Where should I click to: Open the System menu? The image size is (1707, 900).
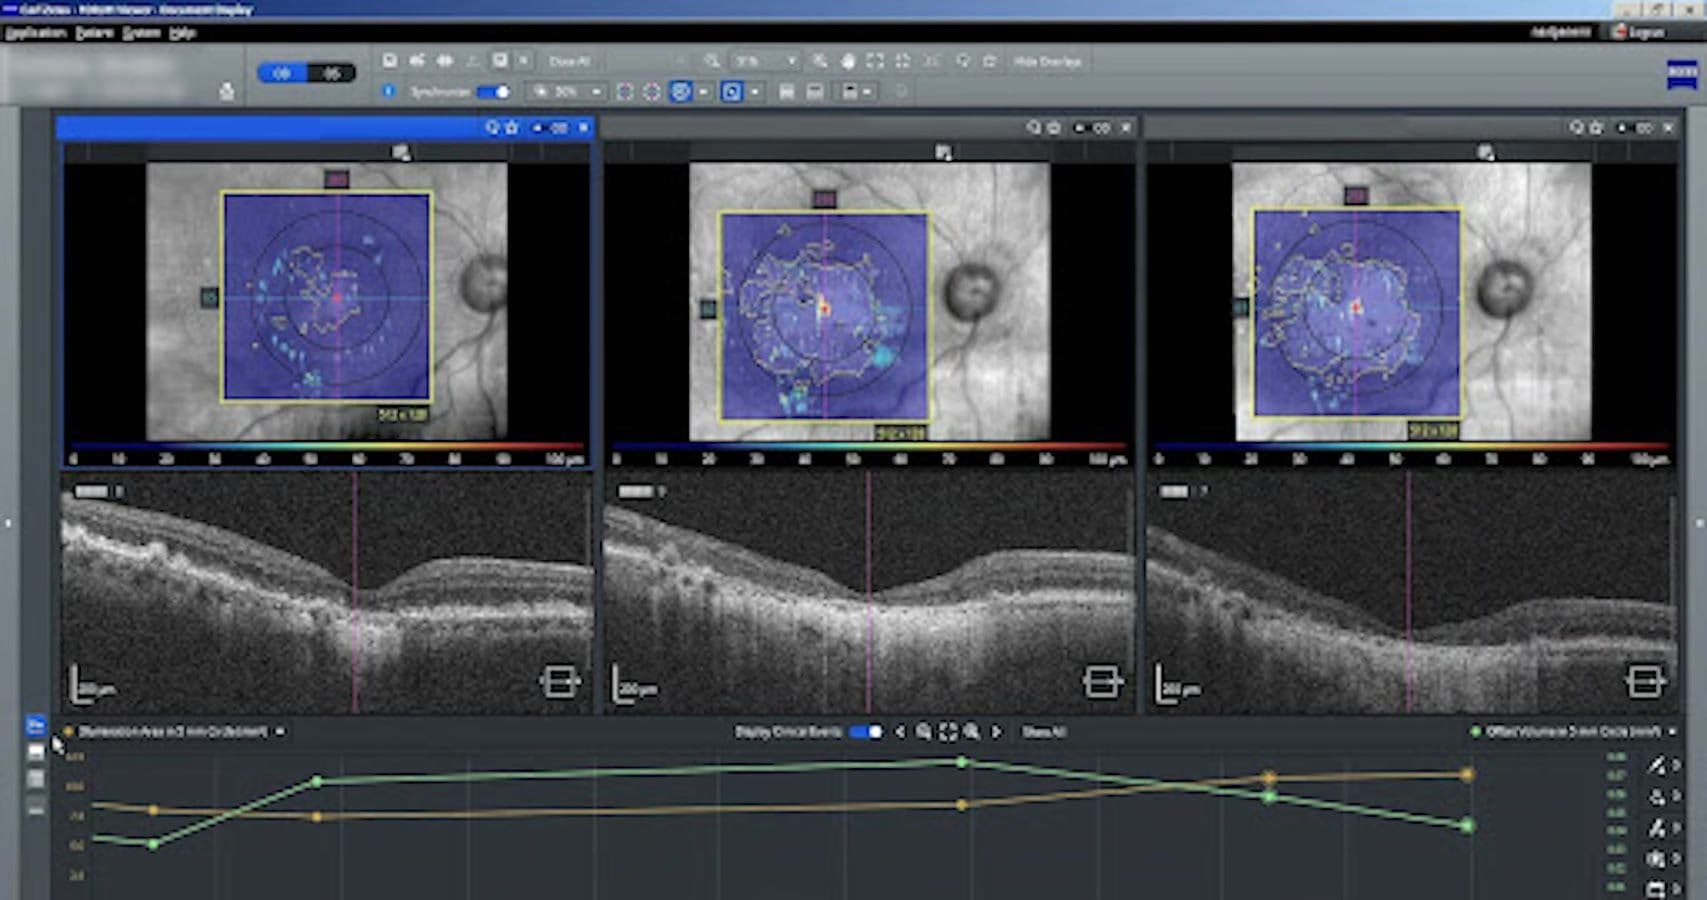[x=141, y=32]
